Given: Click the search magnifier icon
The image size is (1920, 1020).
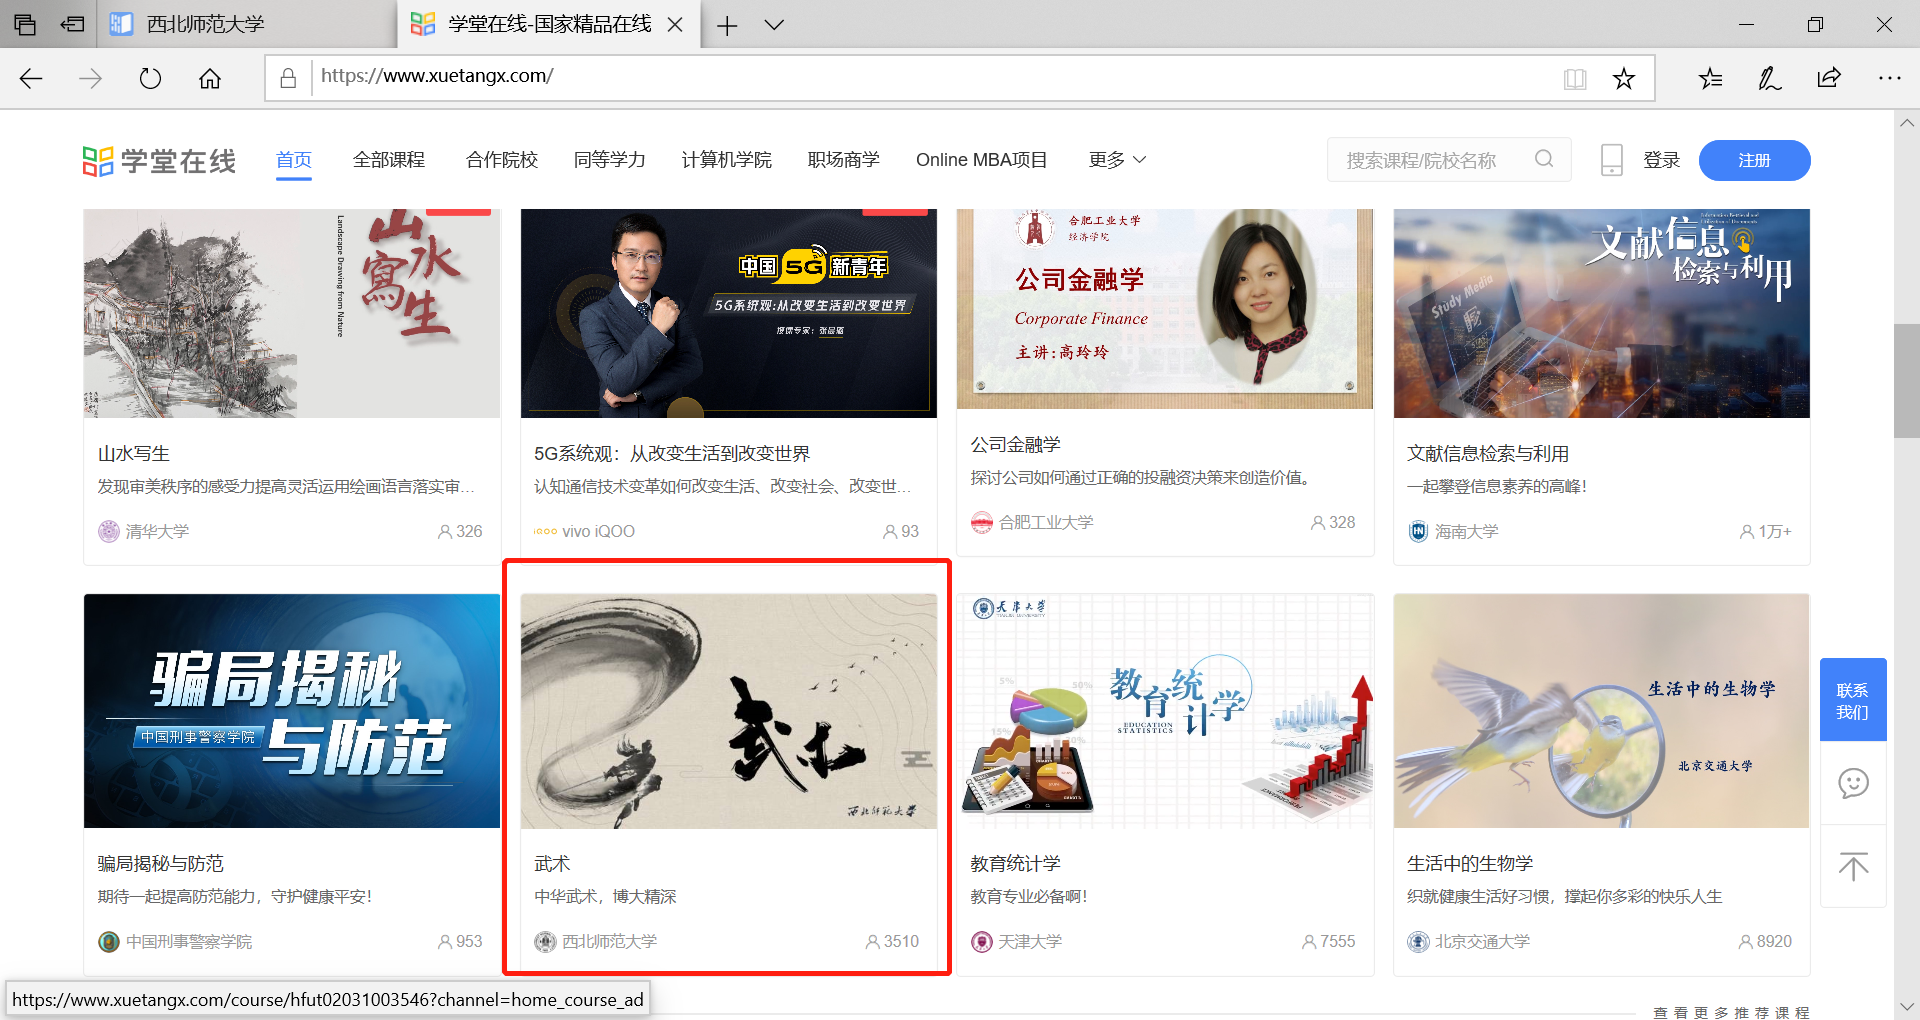Looking at the screenshot, I should [x=1544, y=159].
